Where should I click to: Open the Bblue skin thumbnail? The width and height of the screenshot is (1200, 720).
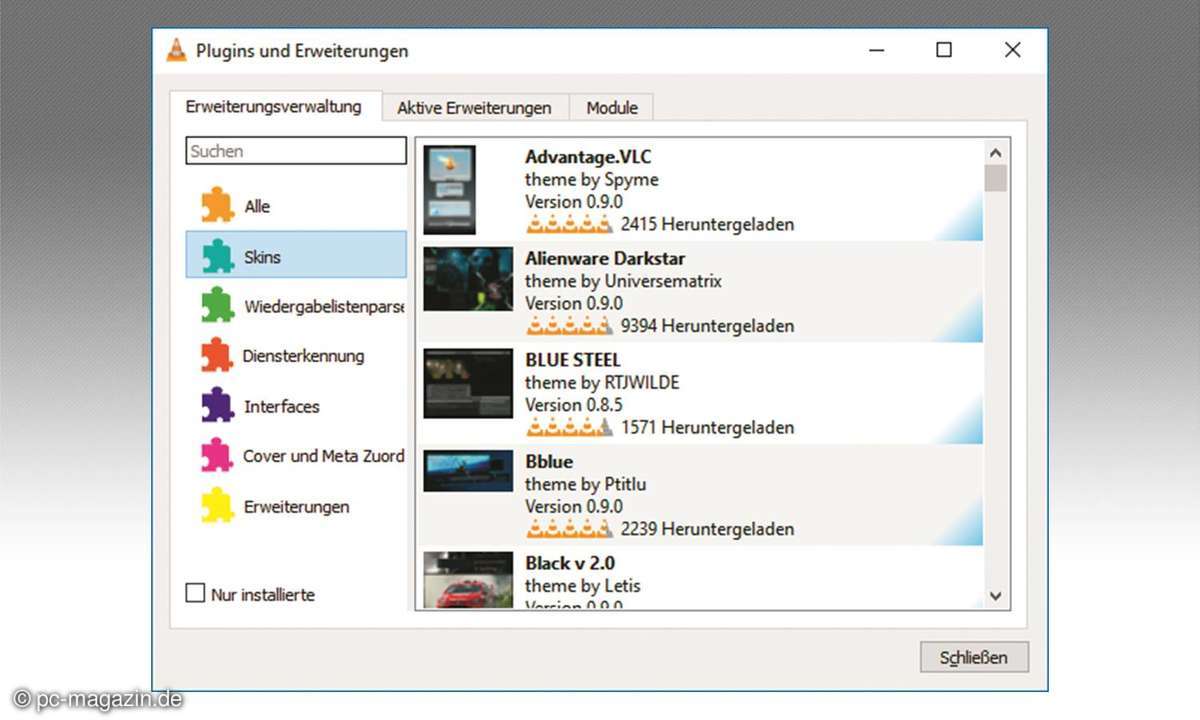pos(468,471)
